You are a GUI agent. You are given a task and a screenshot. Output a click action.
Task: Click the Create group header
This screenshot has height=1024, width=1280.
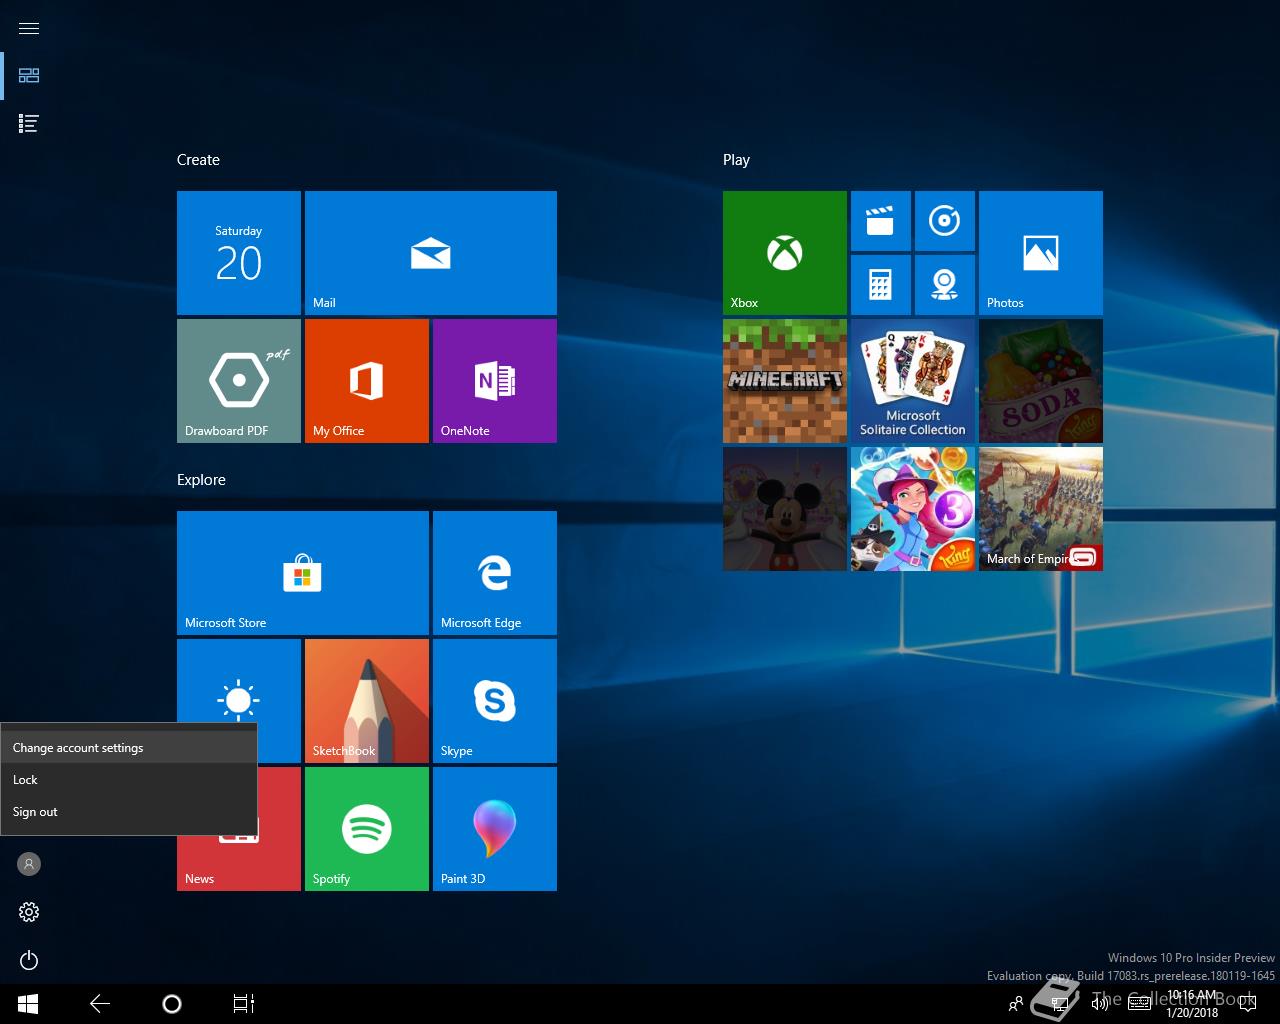(x=198, y=160)
